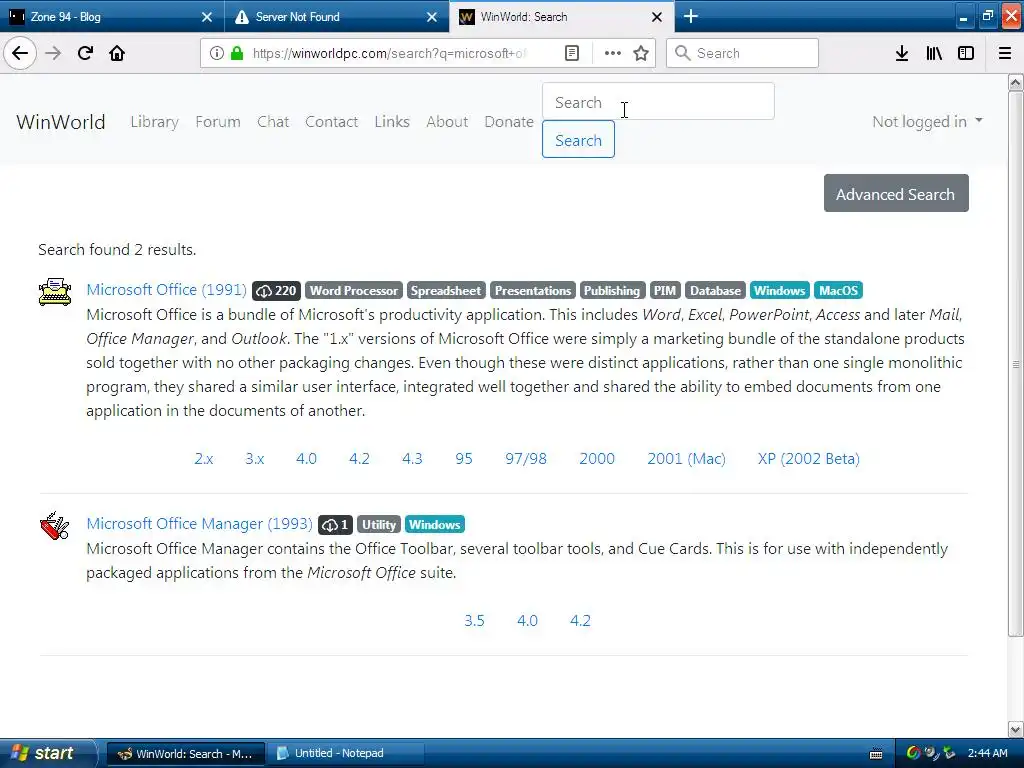Click the page scrollbar down arrow
The image size is (1024, 768).
[x=1016, y=729]
